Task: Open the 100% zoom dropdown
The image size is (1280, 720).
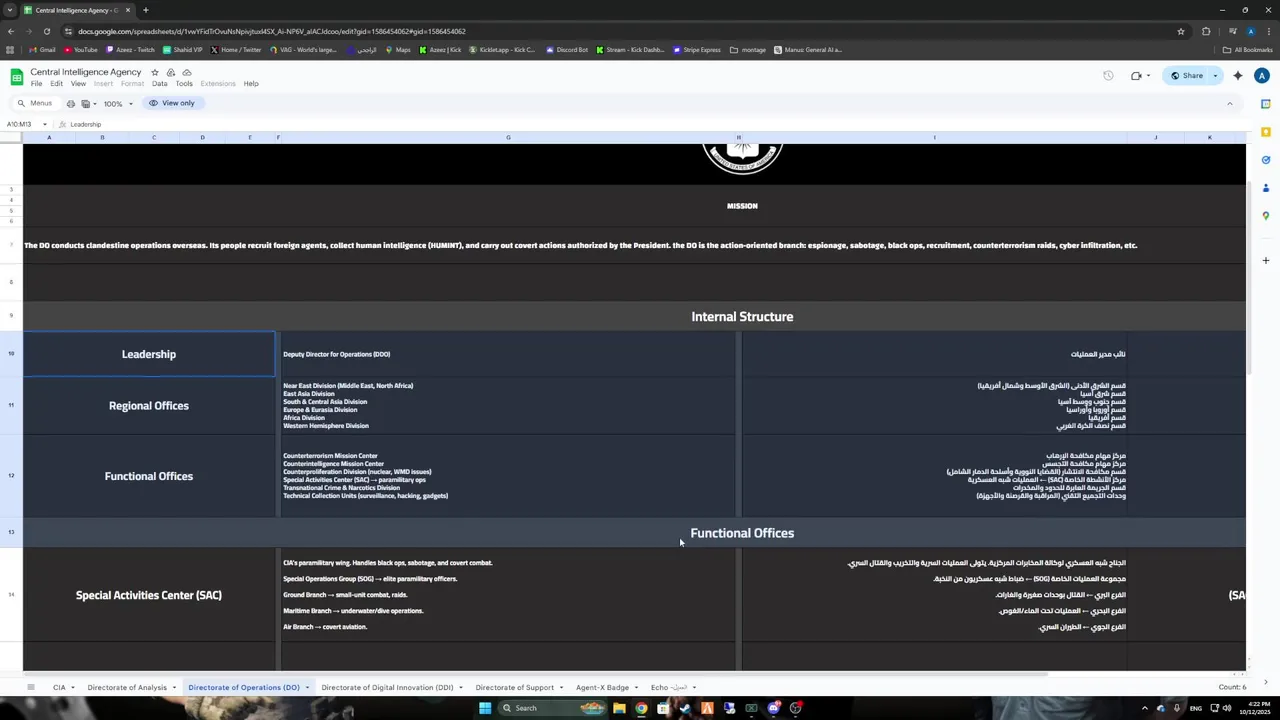Action: coord(118,104)
